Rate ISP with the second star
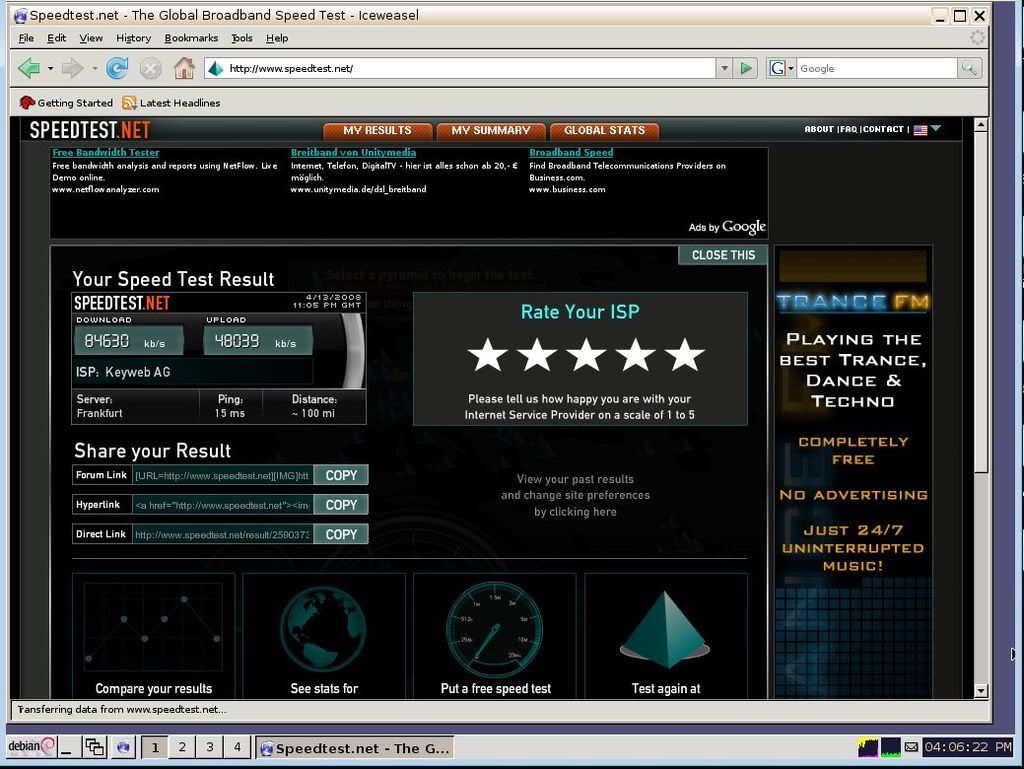The height and width of the screenshot is (769, 1024). pos(537,354)
